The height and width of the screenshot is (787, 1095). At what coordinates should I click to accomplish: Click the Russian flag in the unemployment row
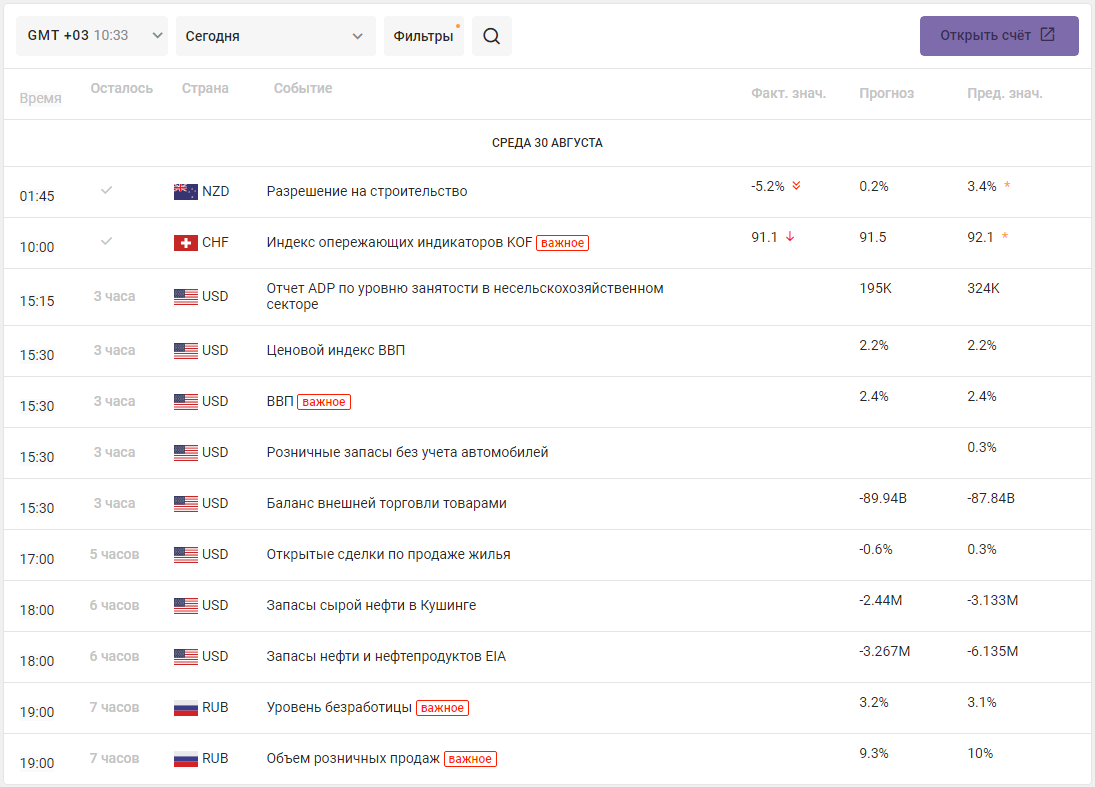click(x=185, y=707)
